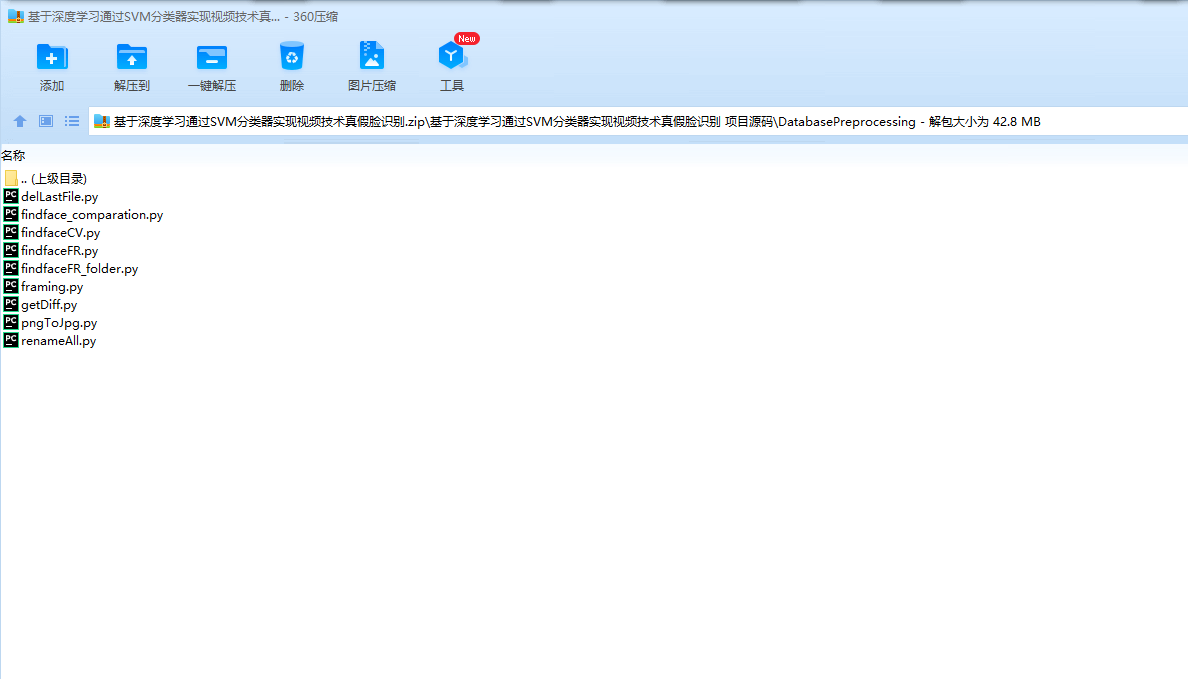Image resolution: width=1188 pixels, height=679 pixels.
Task: Click the archive path address field
Action: click(638, 121)
